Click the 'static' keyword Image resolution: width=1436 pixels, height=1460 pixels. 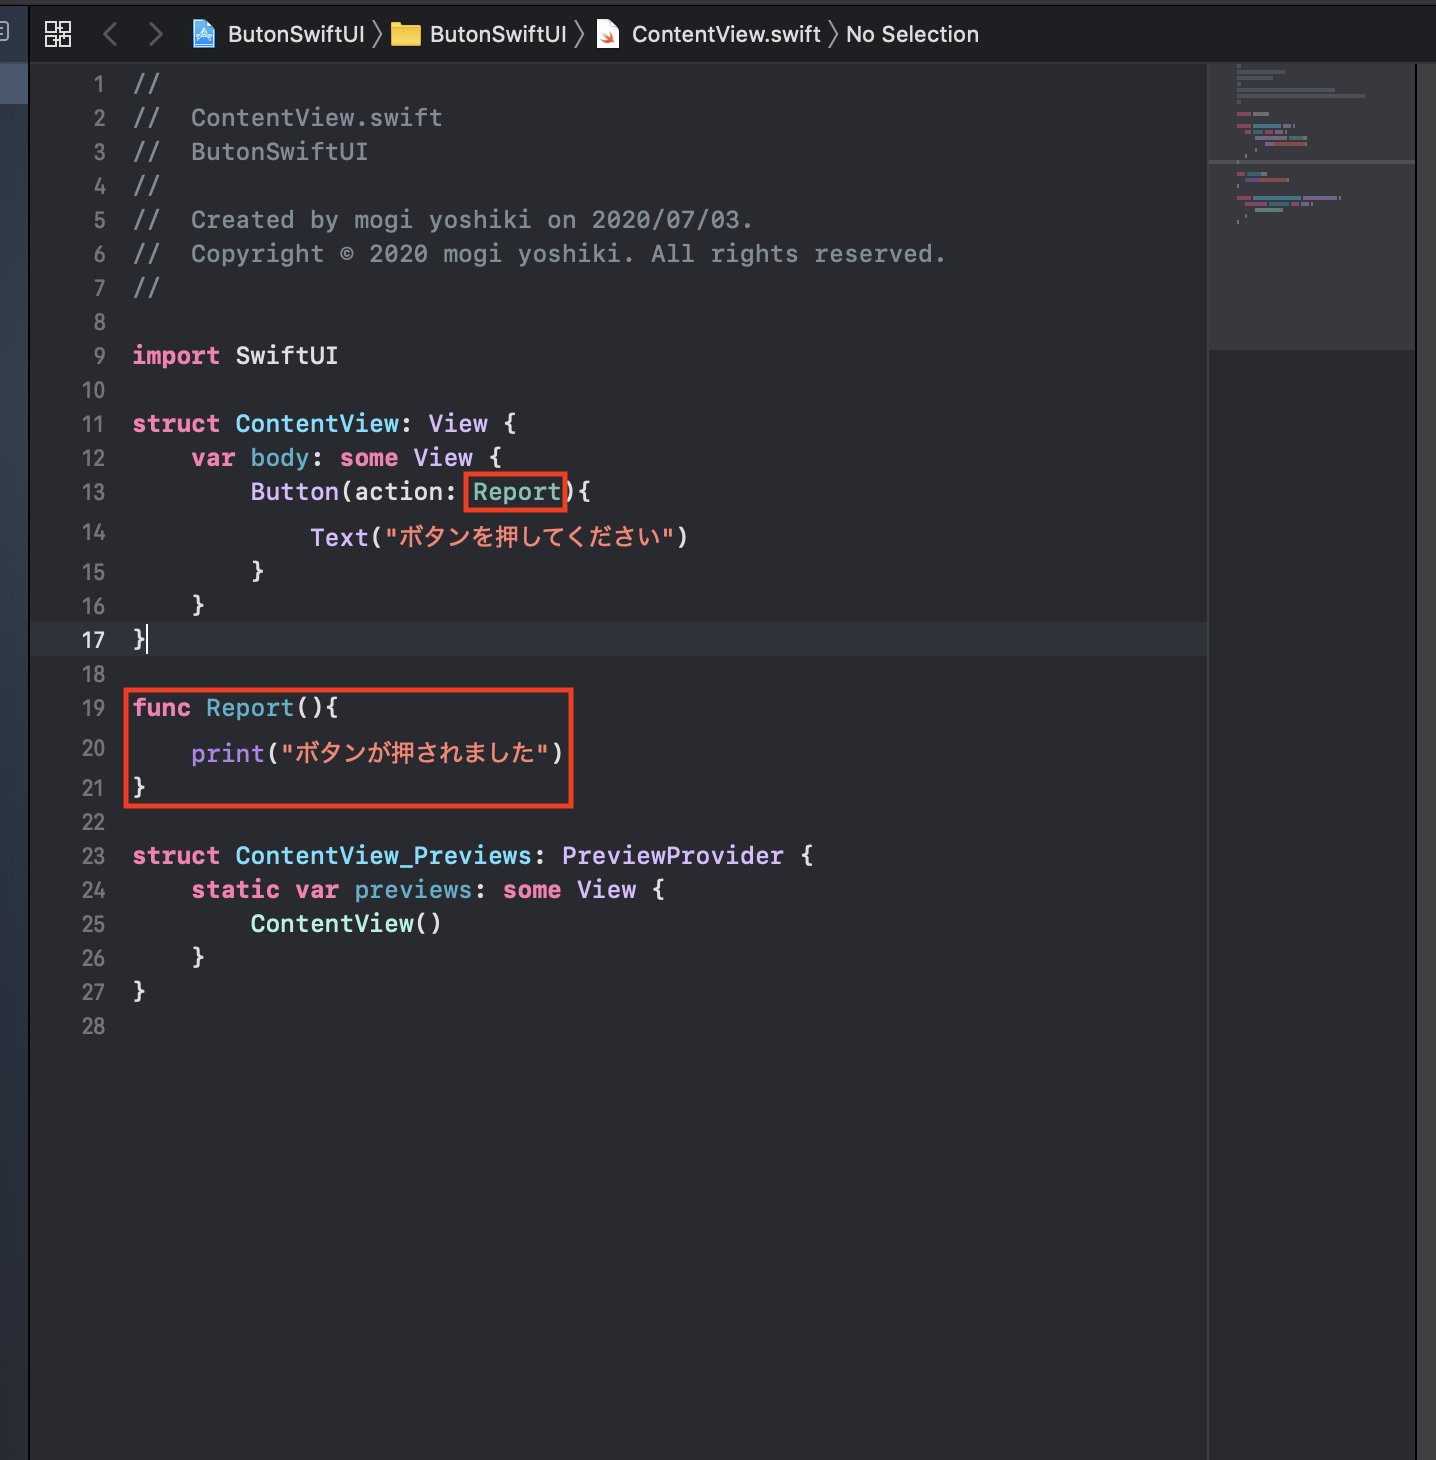click(x=235, y=890)
